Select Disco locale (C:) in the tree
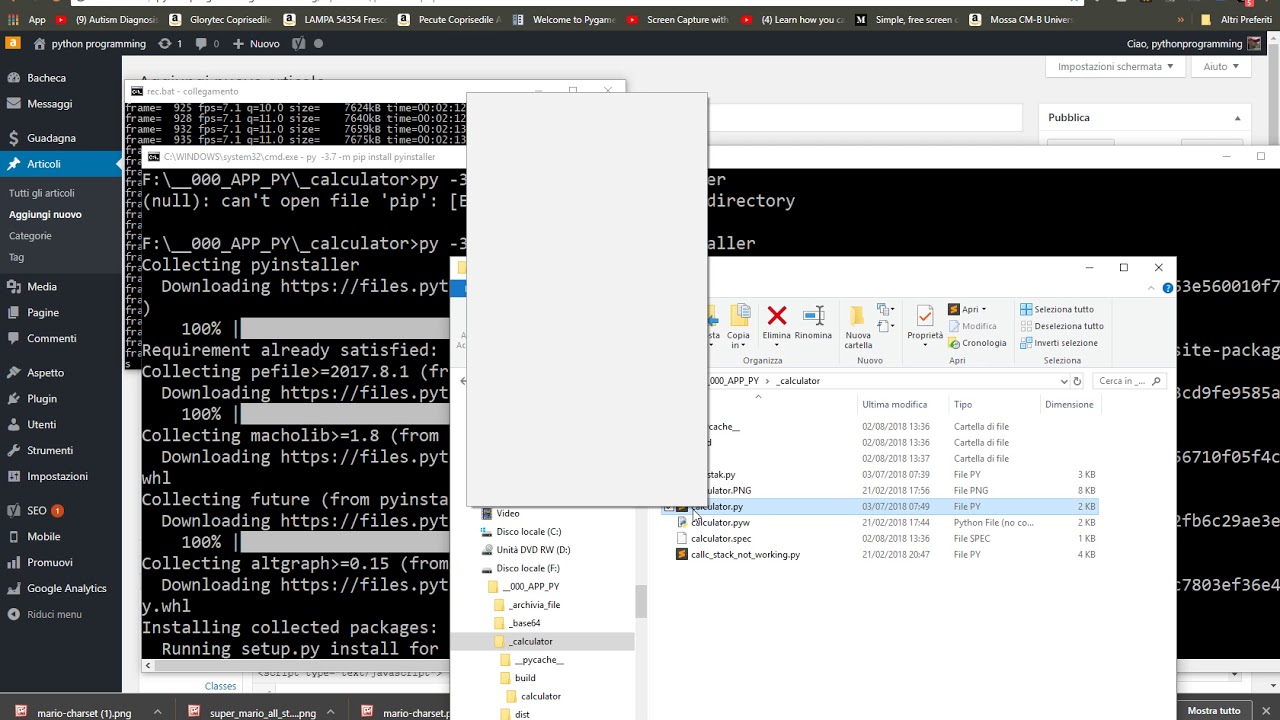 528,531
